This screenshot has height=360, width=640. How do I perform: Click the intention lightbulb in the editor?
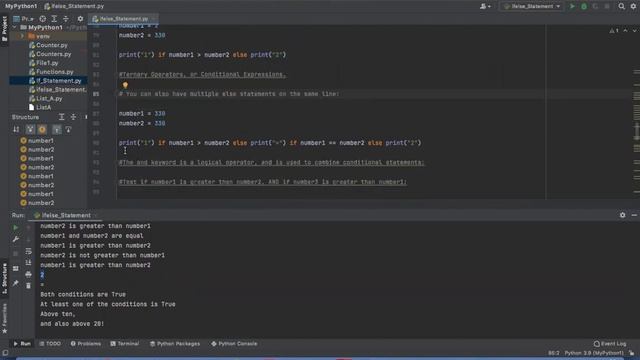click(125, 85)
